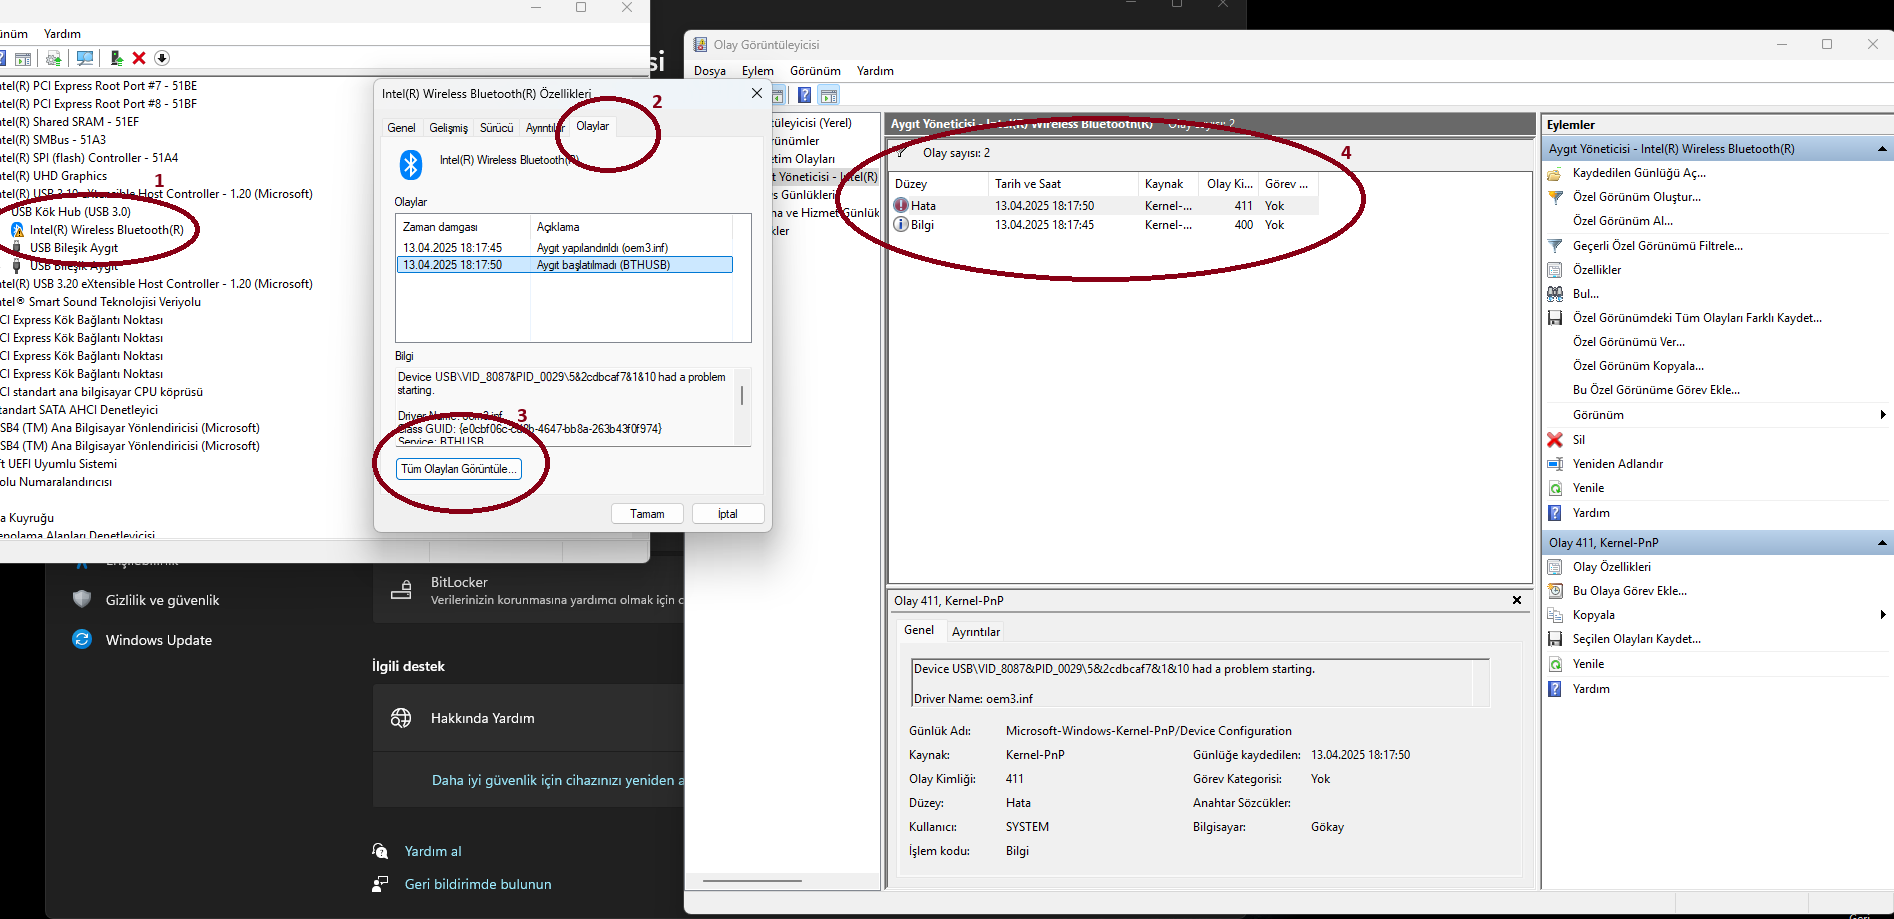
Task: Open the Dosya menu in Event Viewer
Action: (x=710, y=71)
